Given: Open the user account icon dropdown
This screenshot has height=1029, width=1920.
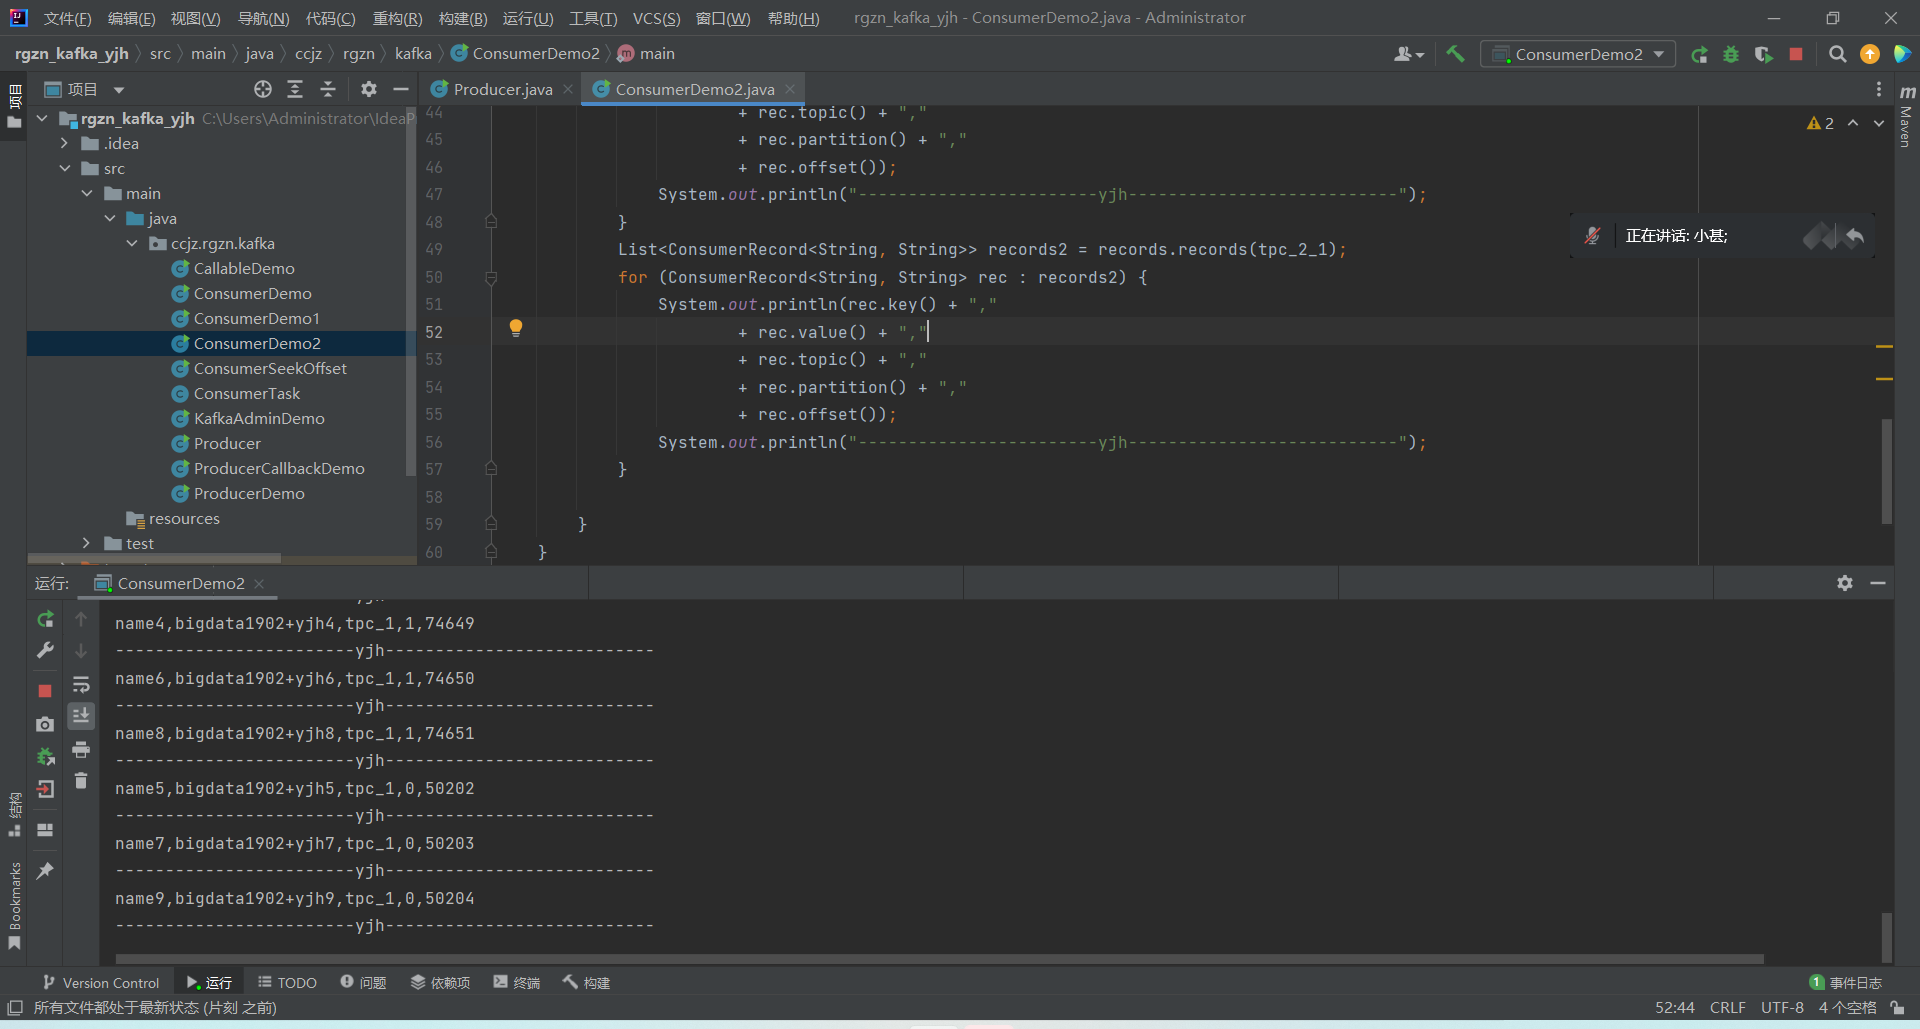Looking at the screenshot, I should [x=1408, y=54].
